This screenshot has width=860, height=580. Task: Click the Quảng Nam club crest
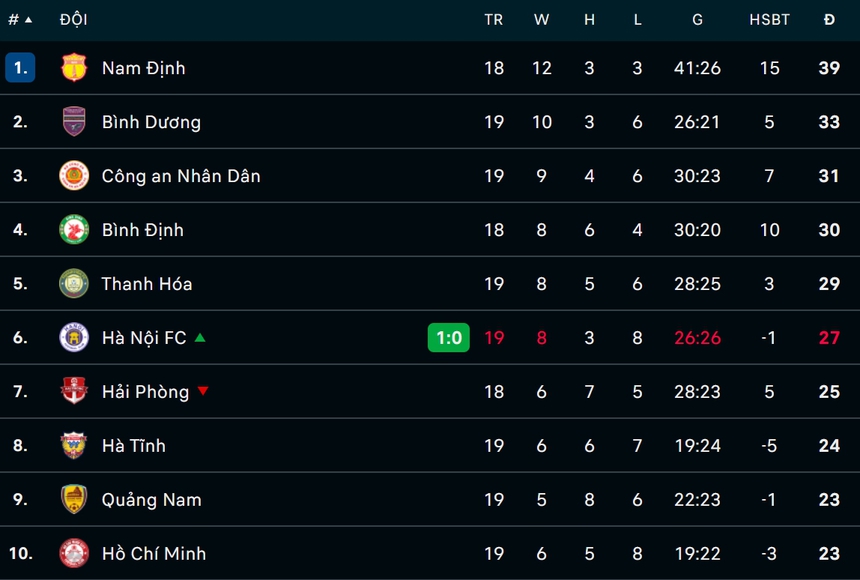pos(74,500)
